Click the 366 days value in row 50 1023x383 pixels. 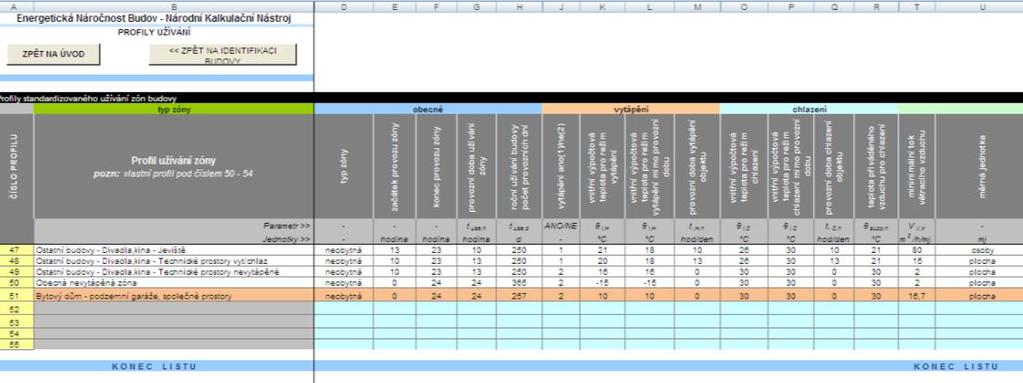coord(519,283)
